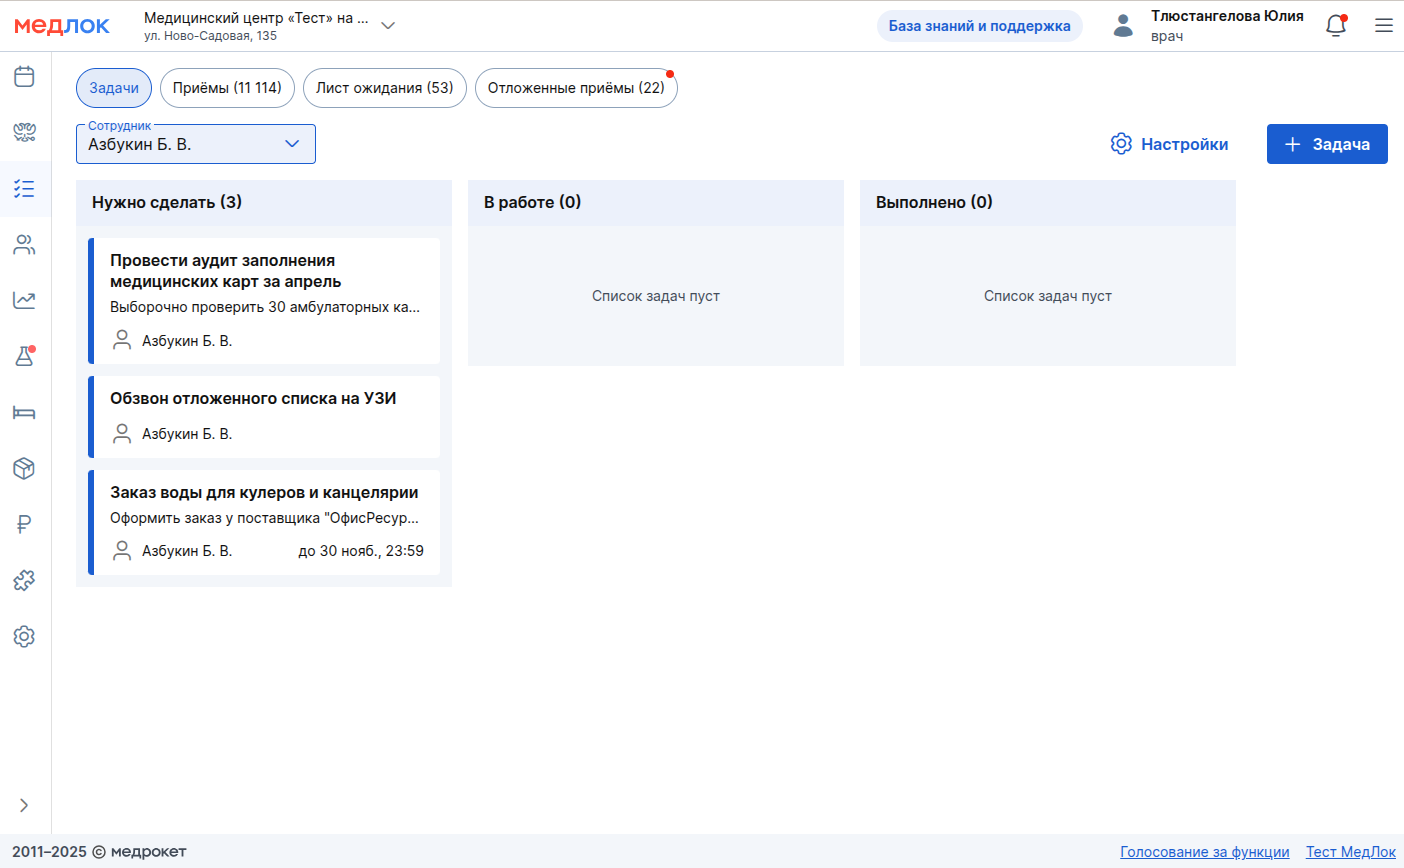Expand the sidebar with bottom arrow
1404x868 pixels.
pyautogui.click(x=24, y=805)
